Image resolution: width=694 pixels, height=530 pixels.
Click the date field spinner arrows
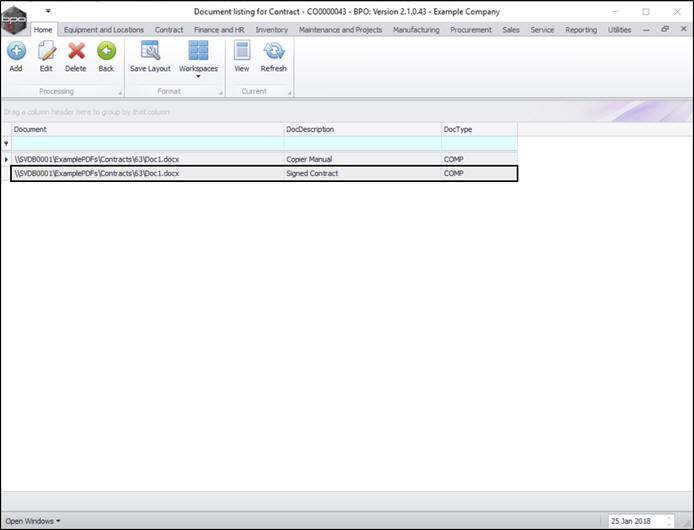[669, 521]
